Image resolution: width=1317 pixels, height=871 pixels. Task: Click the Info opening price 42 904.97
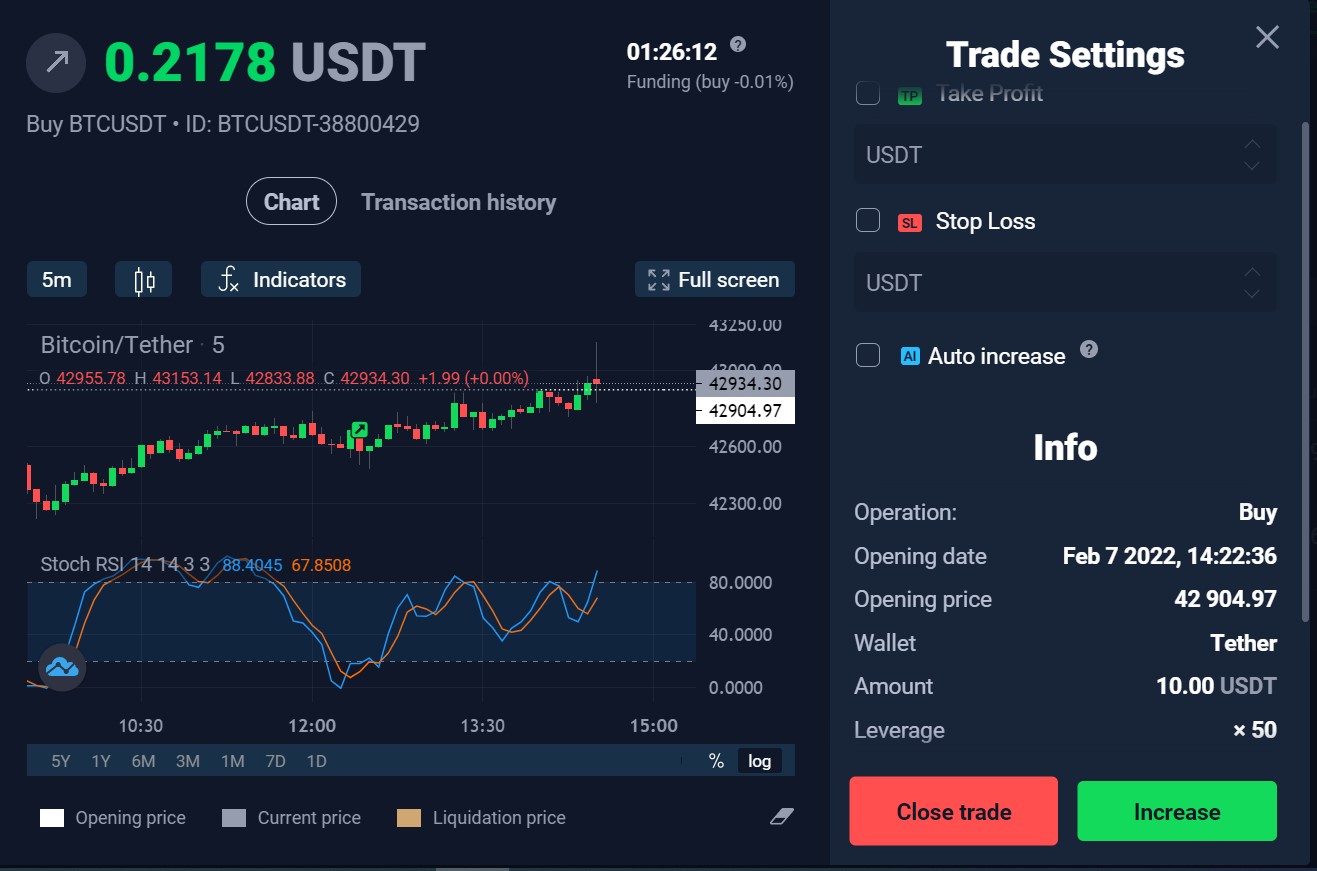1225,599
